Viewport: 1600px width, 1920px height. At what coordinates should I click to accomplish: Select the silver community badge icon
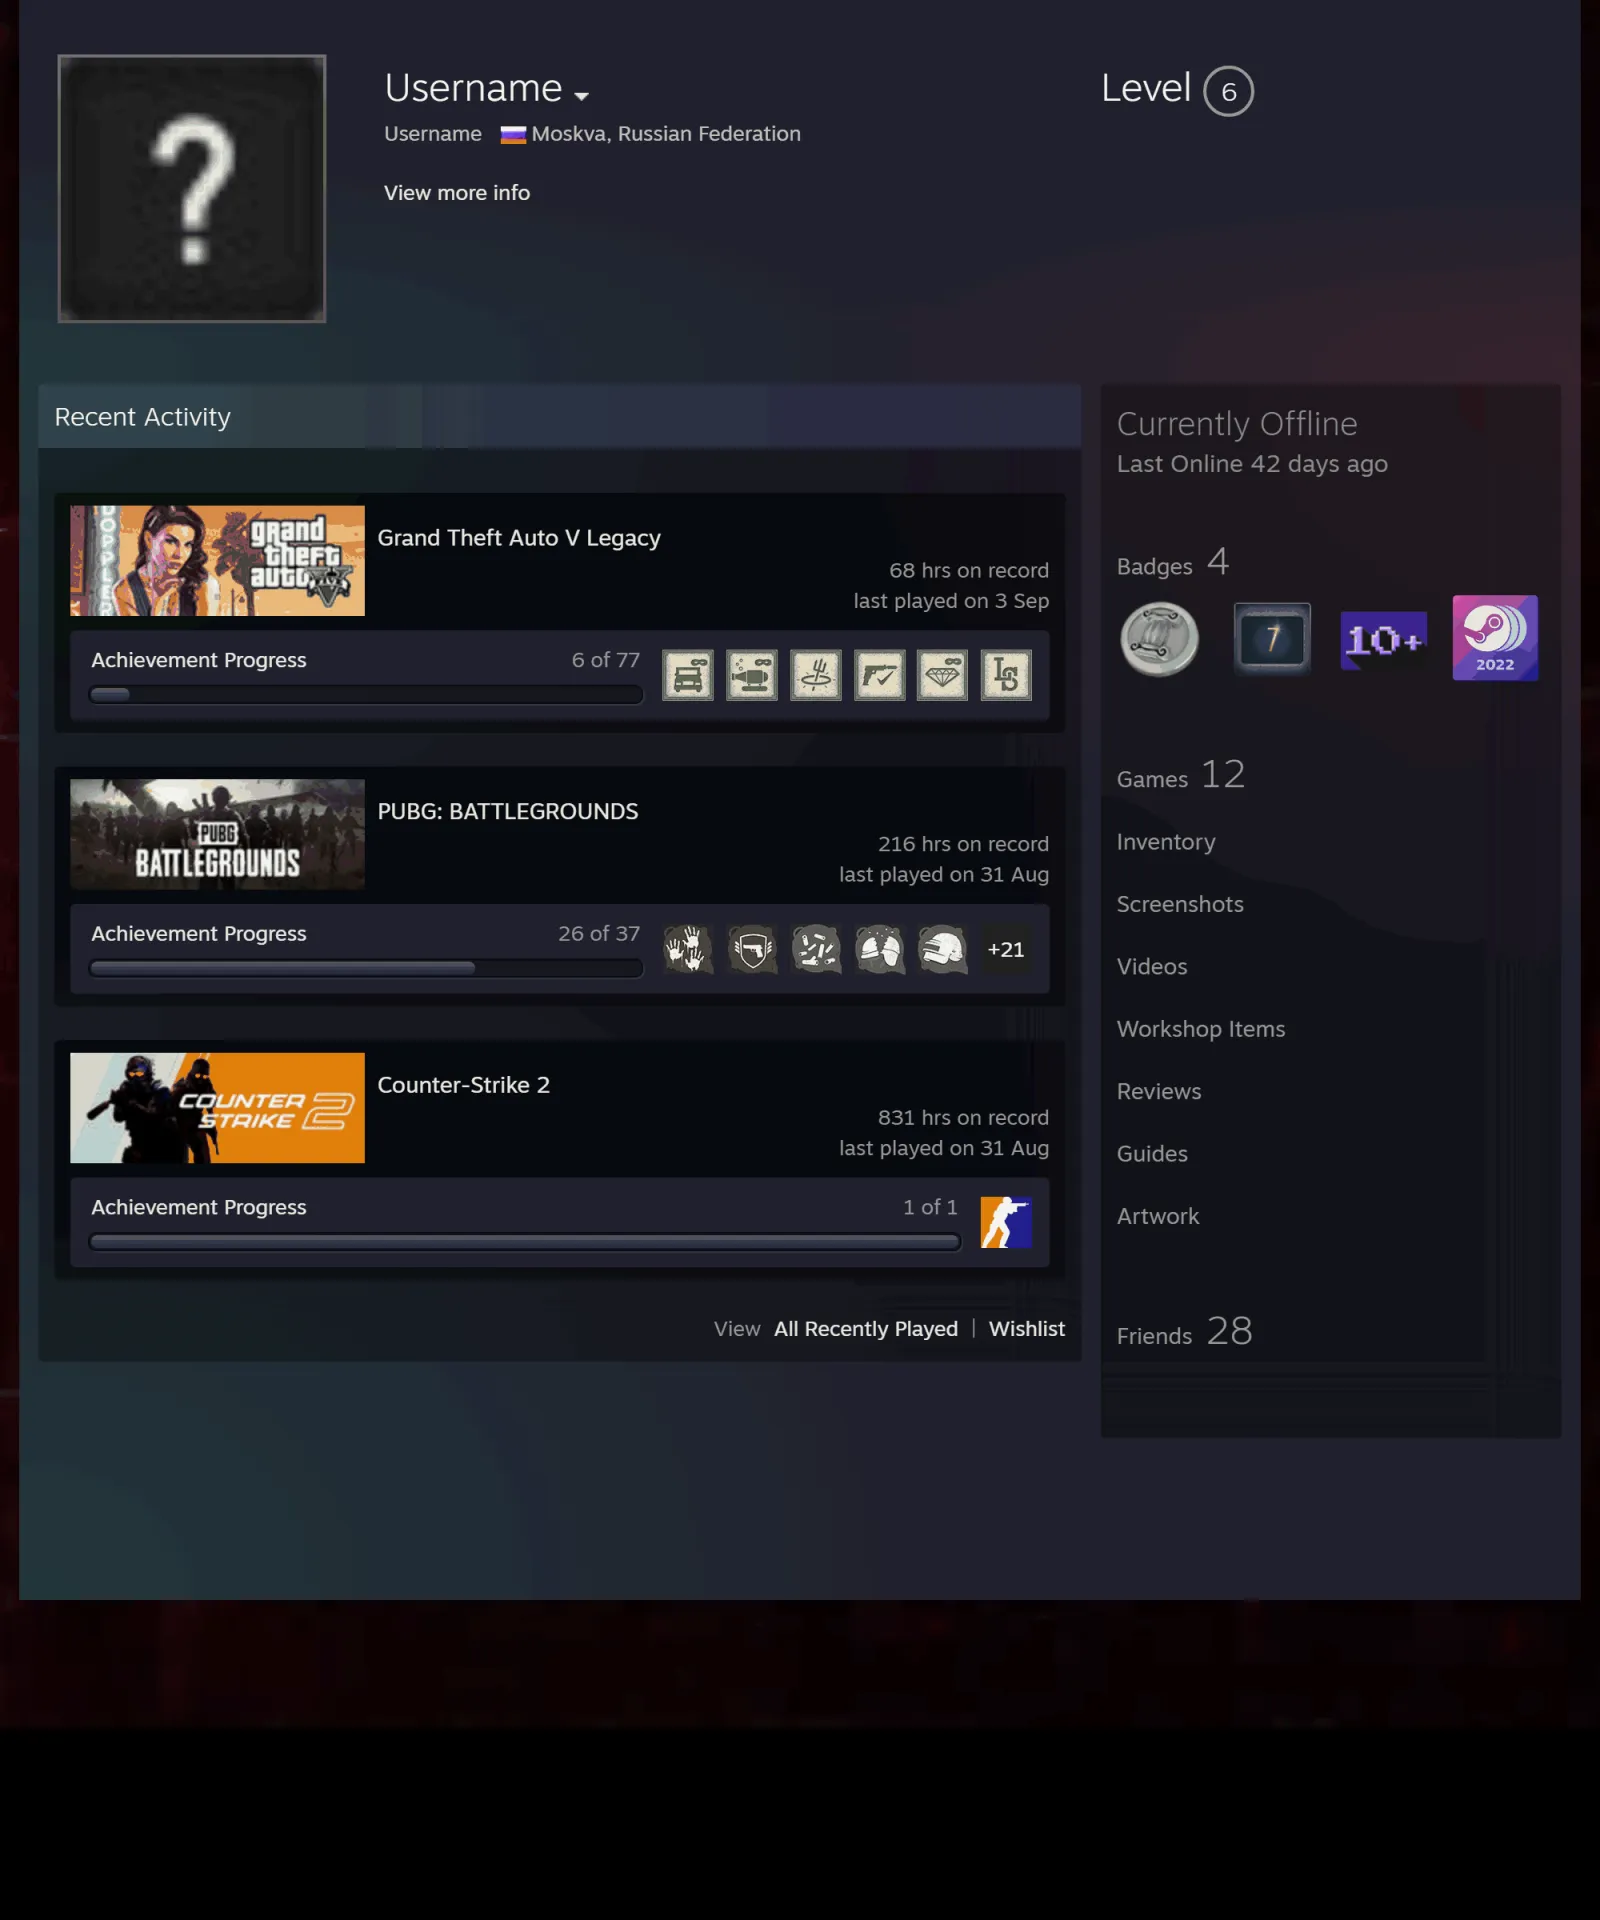point(1160,639)
